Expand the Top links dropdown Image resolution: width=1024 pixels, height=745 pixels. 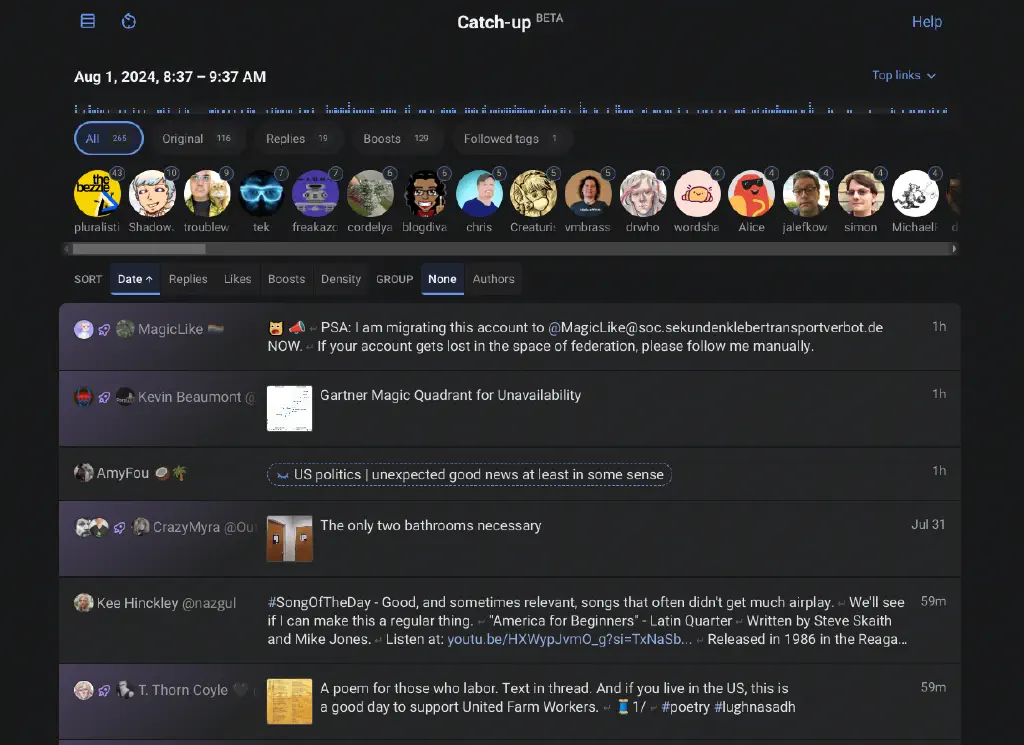point(904,75)
